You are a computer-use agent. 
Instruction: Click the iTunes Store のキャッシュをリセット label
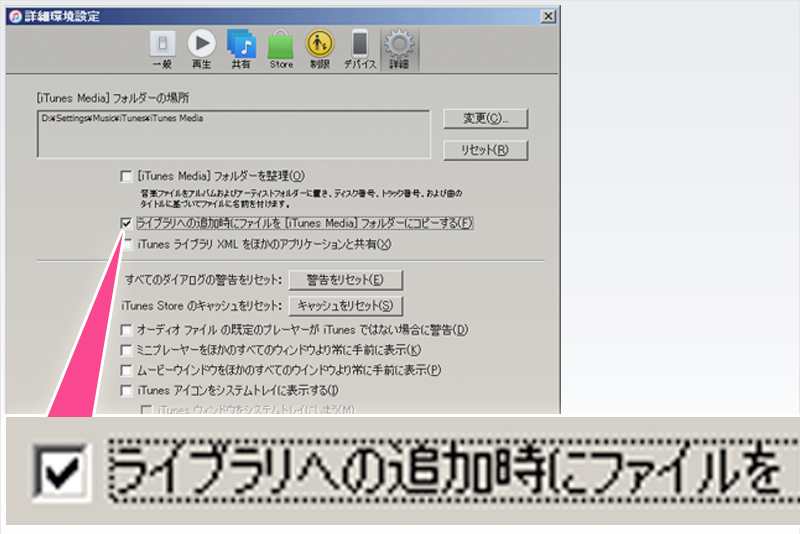click(202, 306)
